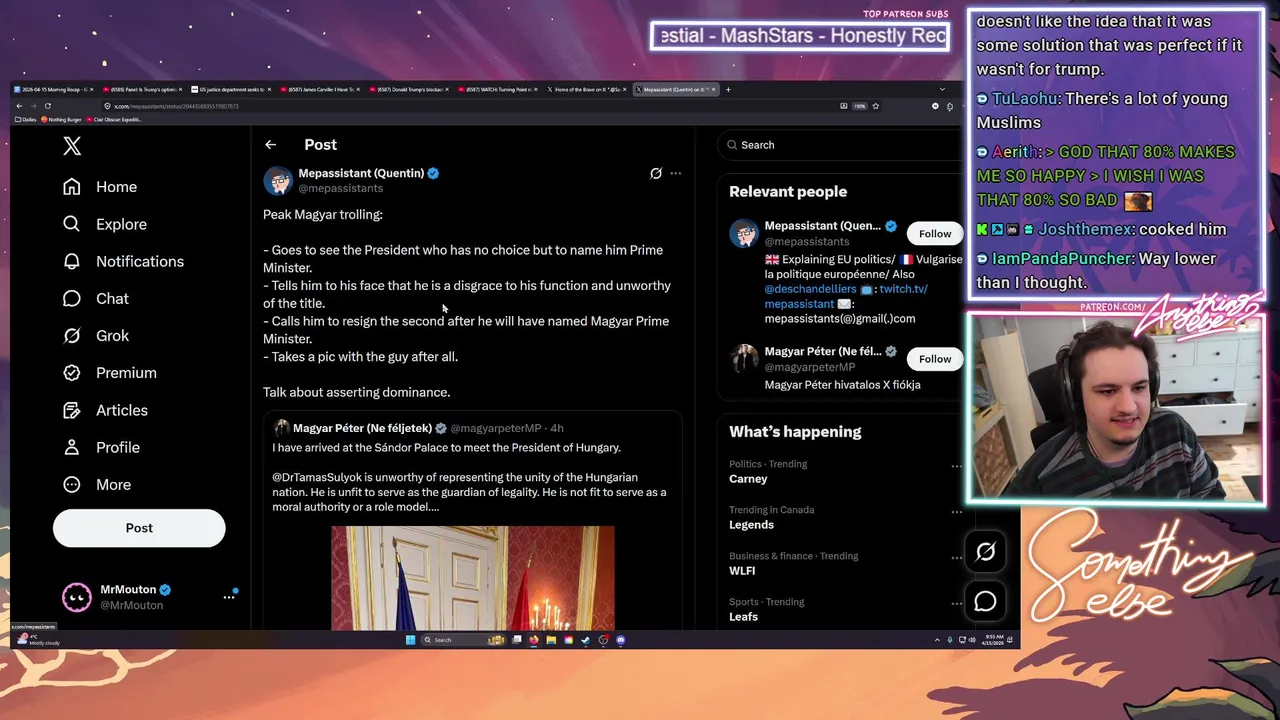
Task: Bookmark this page with star icon
Action: pyautogui.click(x=875, y=106)
